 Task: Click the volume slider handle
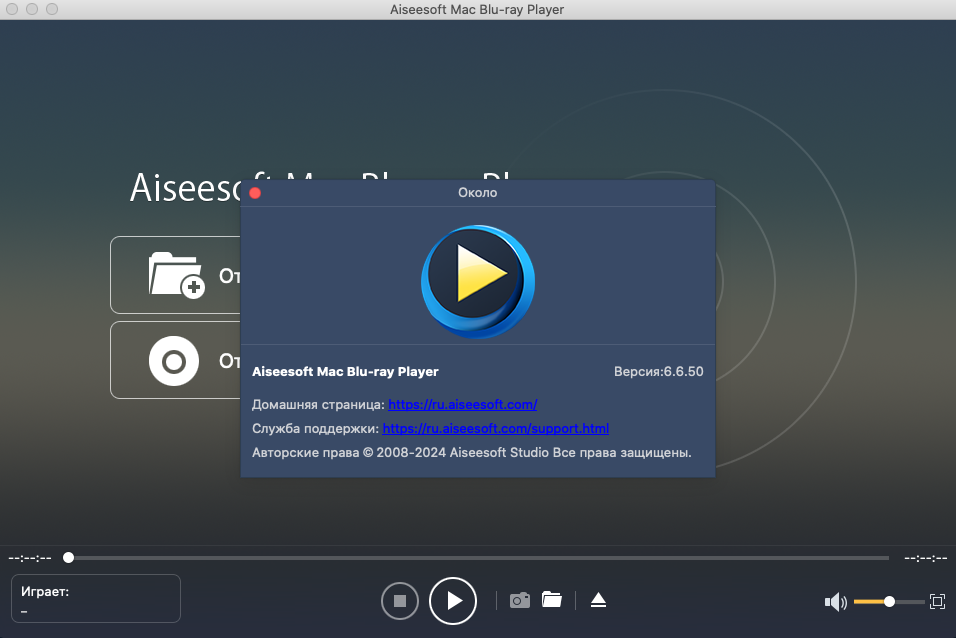coord(889,602)
